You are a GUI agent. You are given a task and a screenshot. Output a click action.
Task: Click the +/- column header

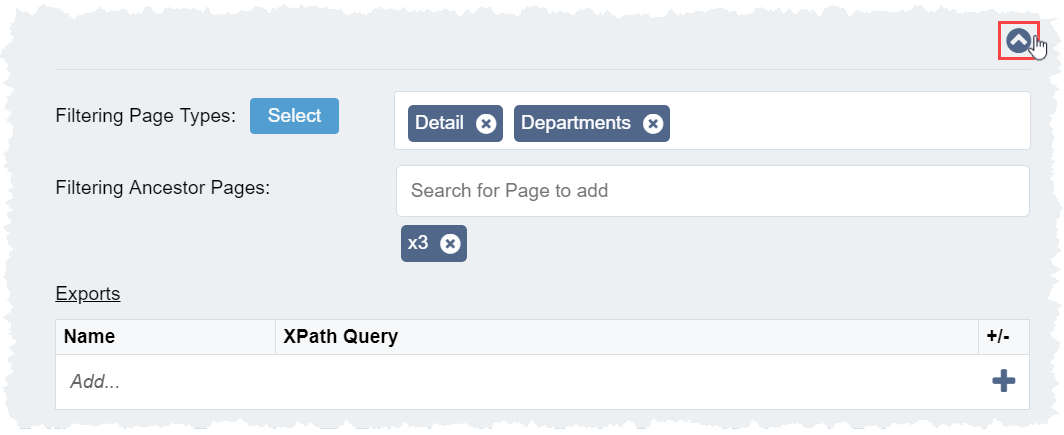pos(998,337)
